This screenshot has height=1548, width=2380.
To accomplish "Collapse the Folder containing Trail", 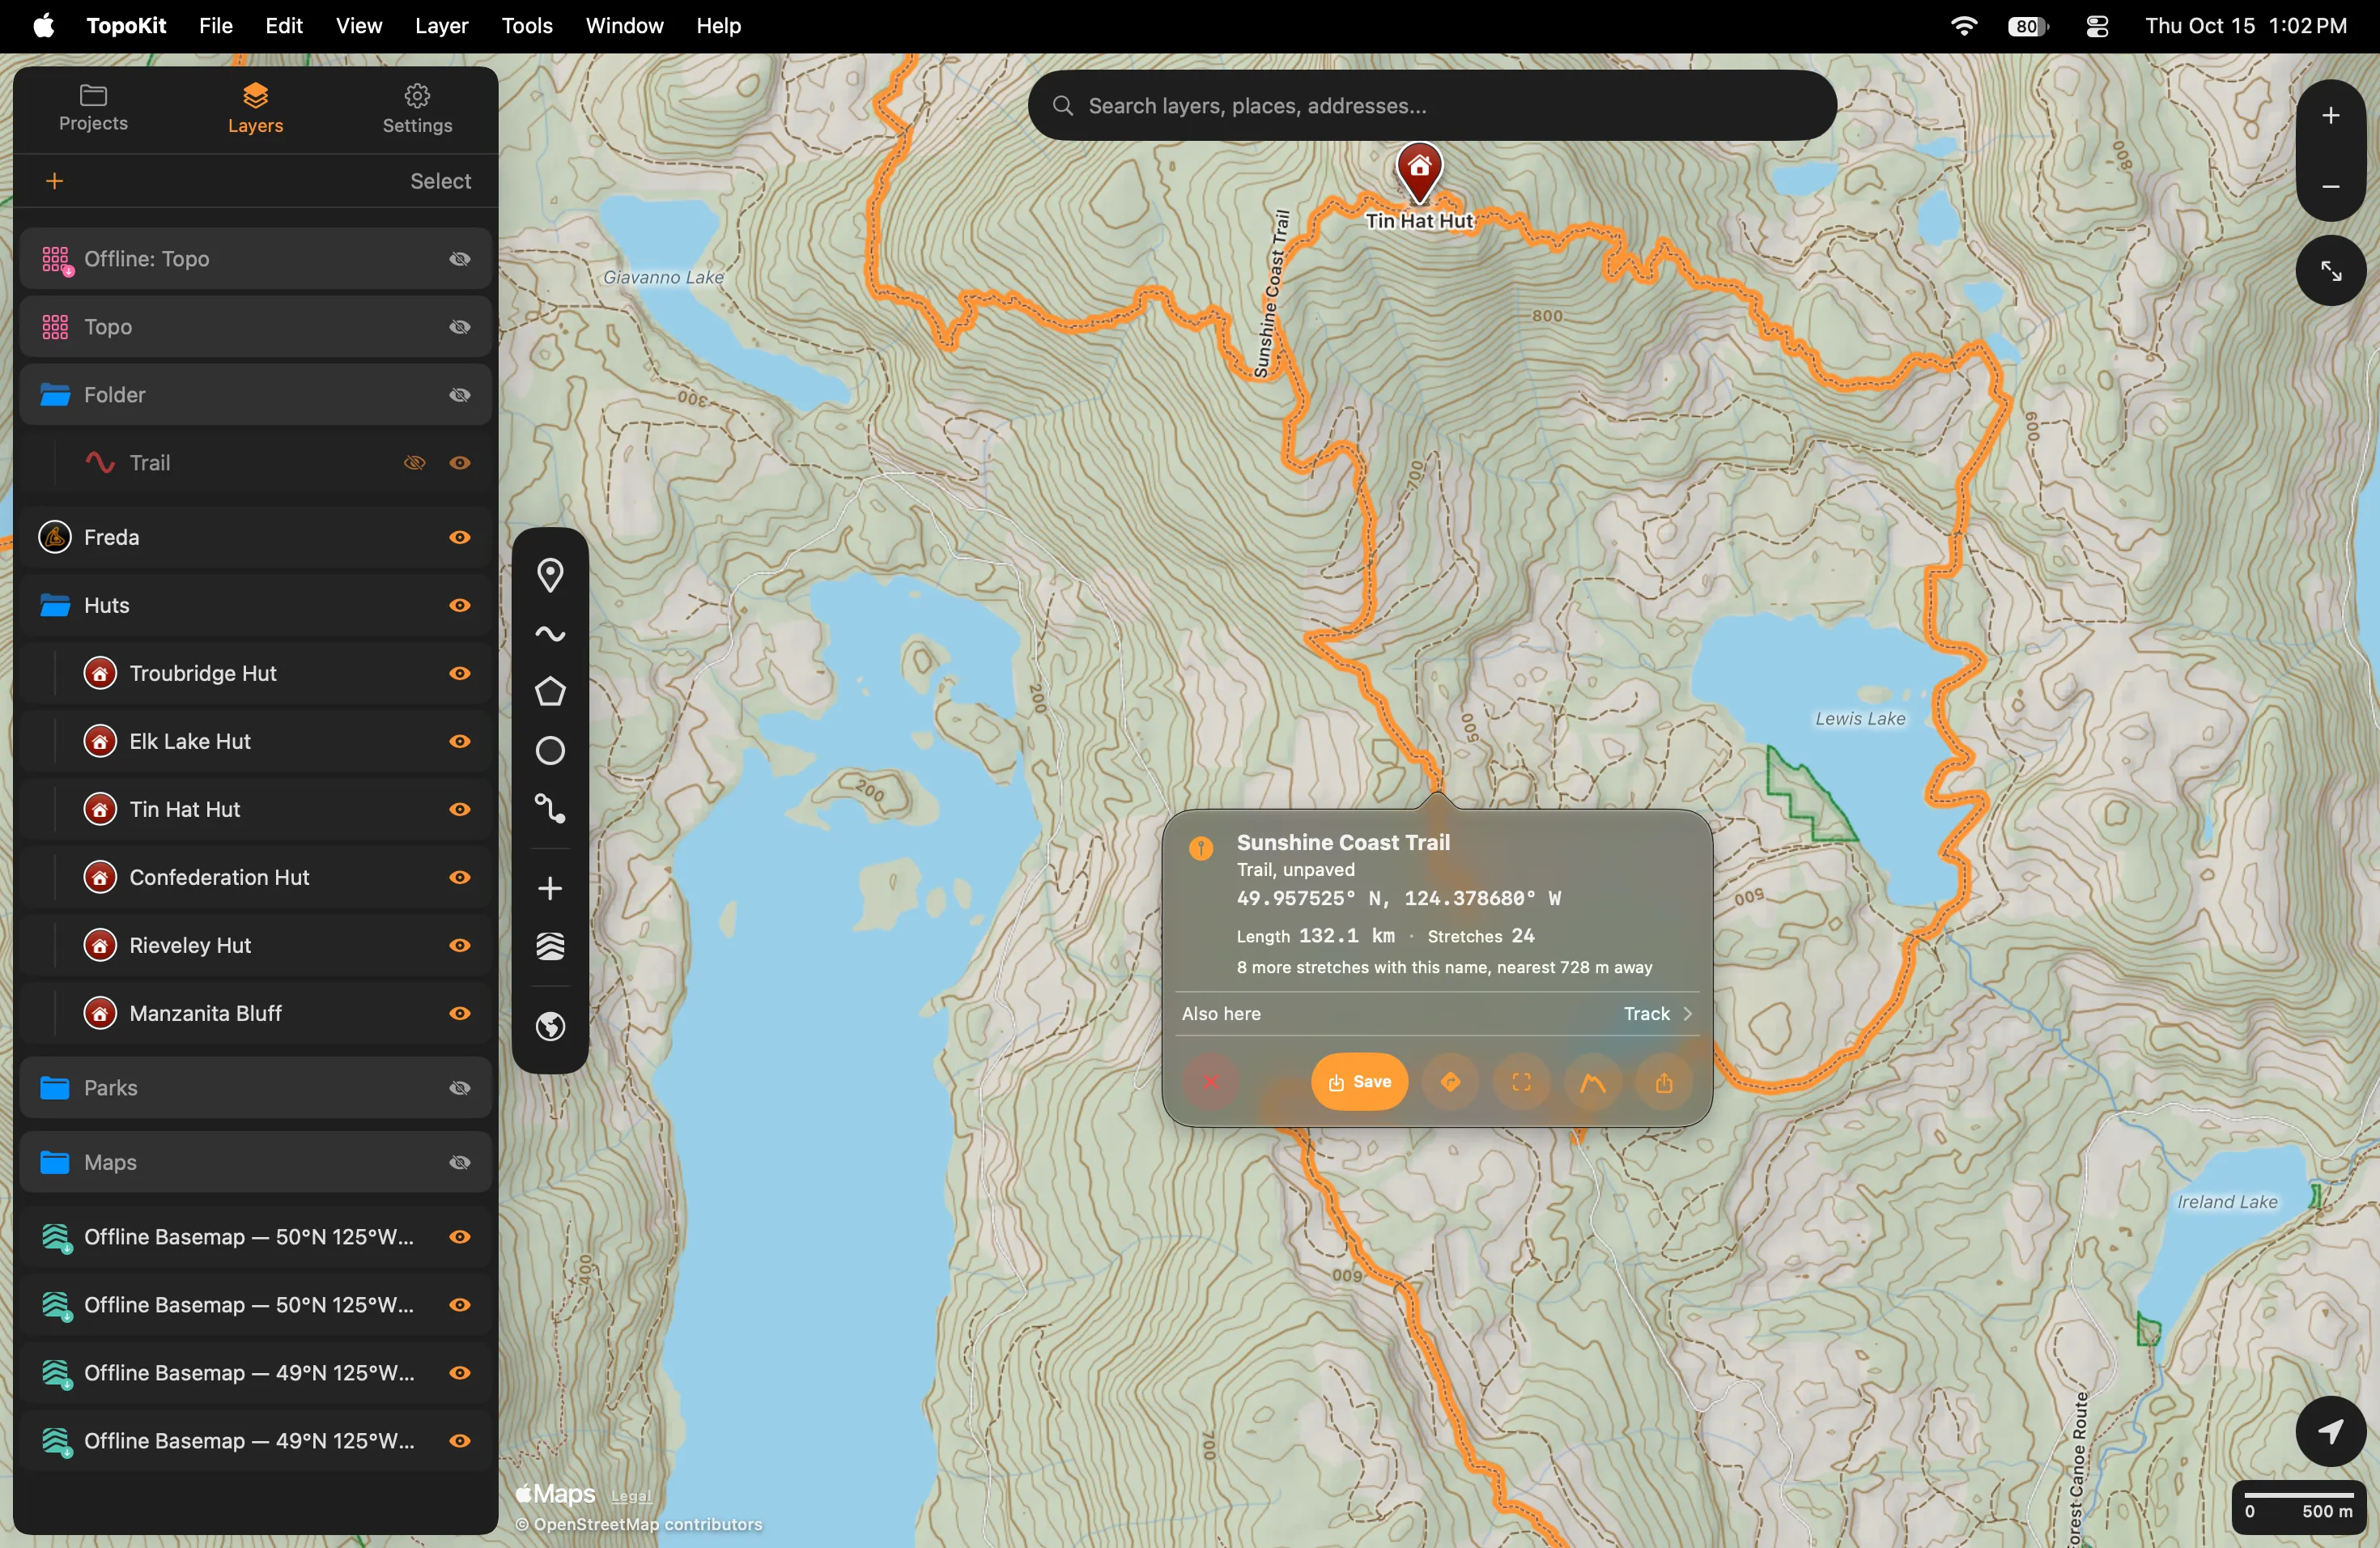I will 55,395.
